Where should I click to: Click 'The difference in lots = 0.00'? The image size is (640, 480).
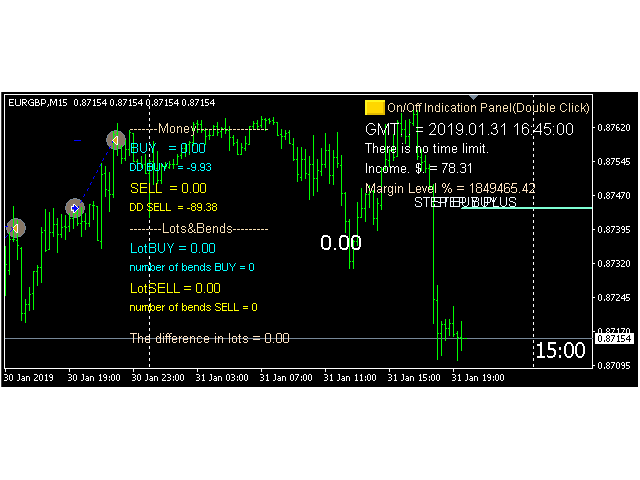pyautogui.click(x=209, y=338)
